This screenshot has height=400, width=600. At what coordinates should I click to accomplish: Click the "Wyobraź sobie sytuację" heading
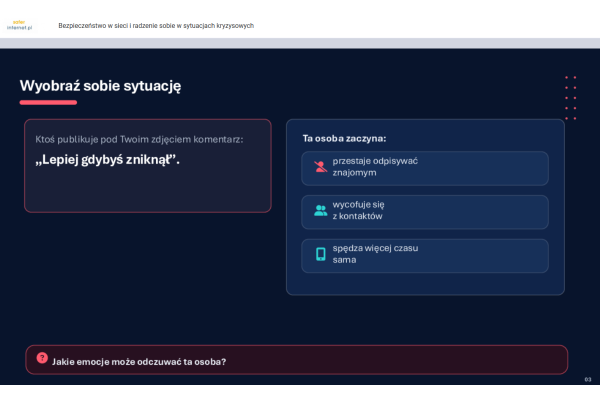point(100,86)
